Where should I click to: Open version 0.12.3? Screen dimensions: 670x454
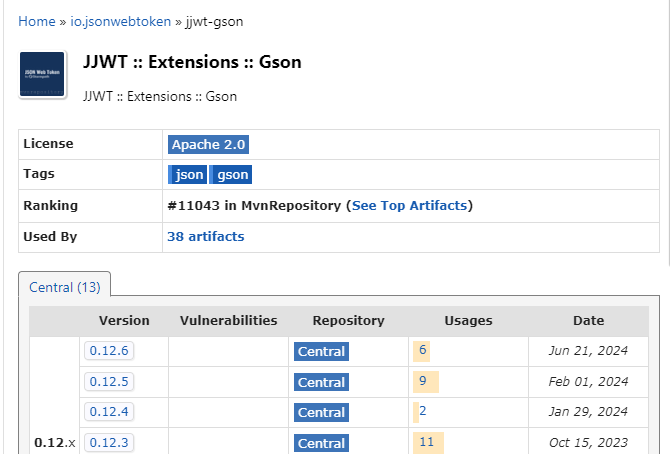(x=109, y=442)
